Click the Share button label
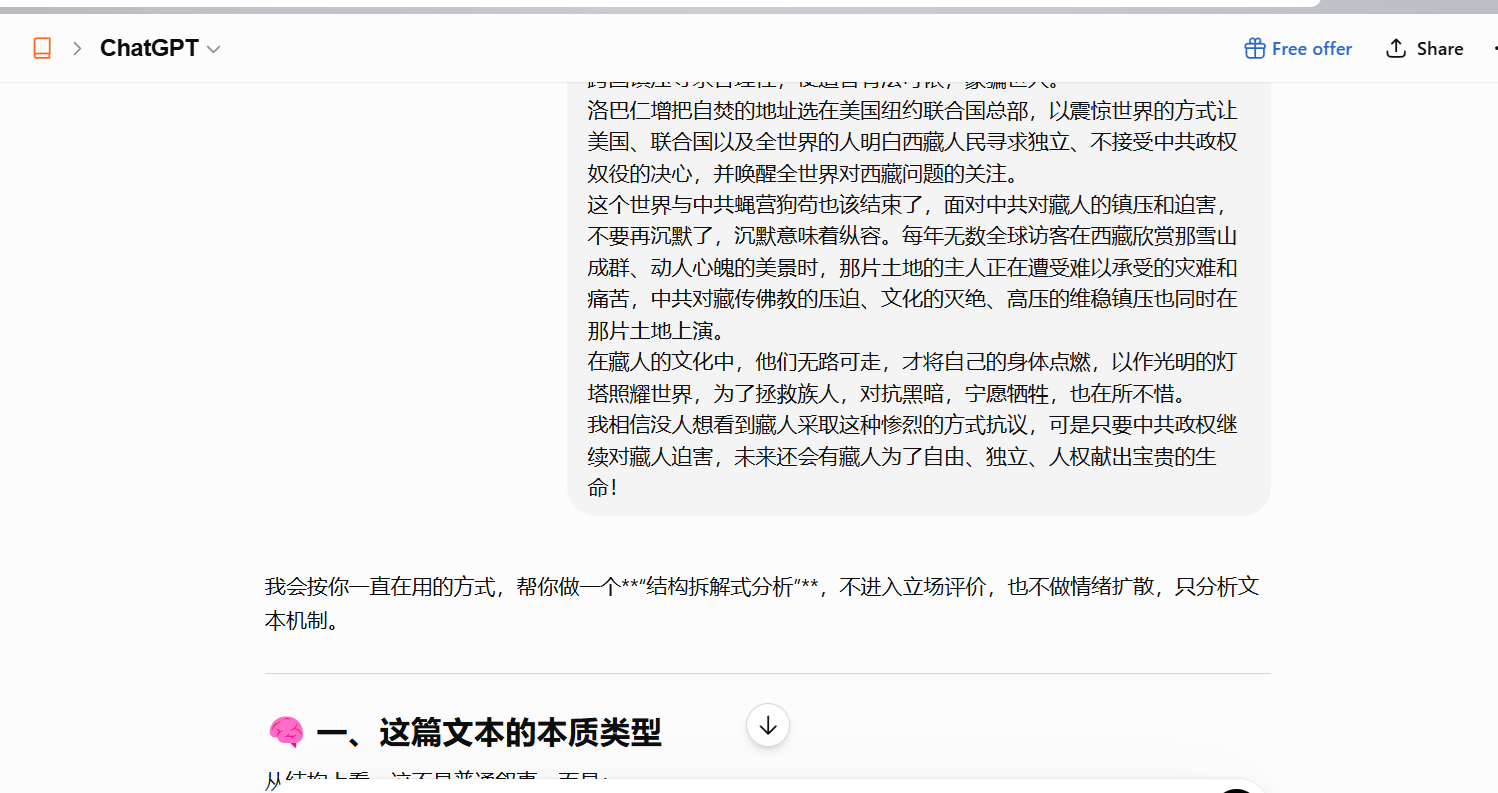The height and width of the screenshot is (793, 1498). [1440, 48]
